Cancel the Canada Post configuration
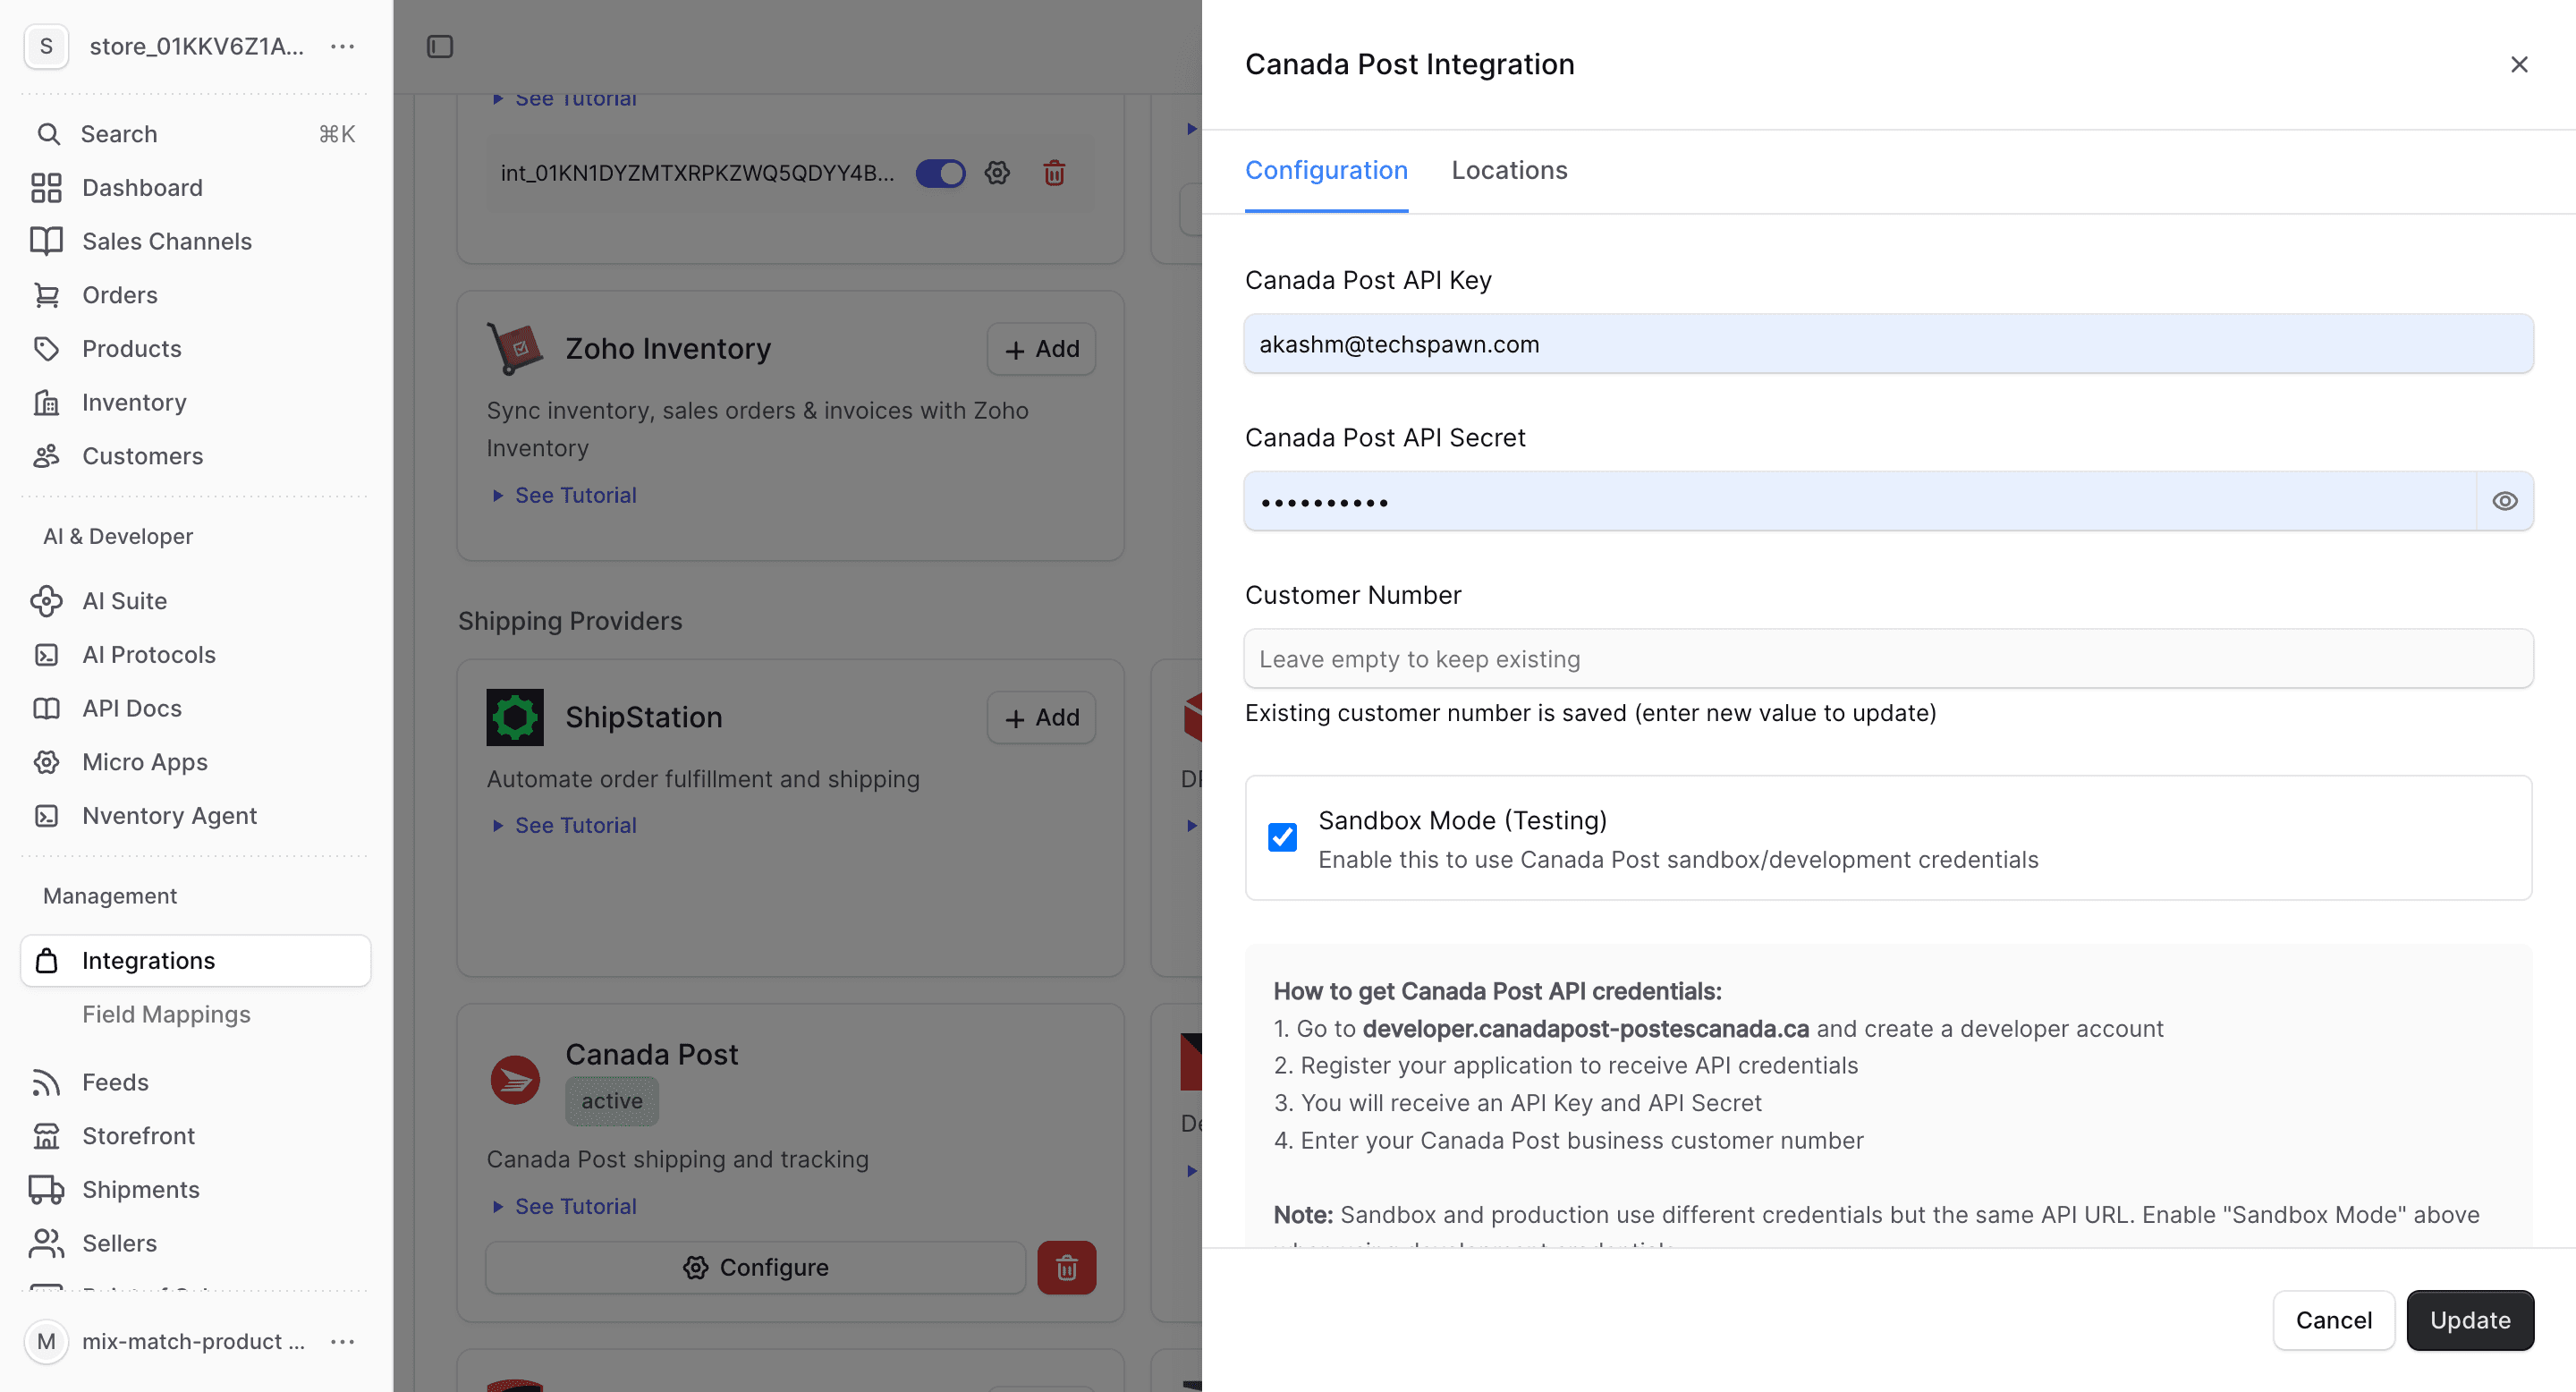The image size is (2576, 1392). 2333,1320
